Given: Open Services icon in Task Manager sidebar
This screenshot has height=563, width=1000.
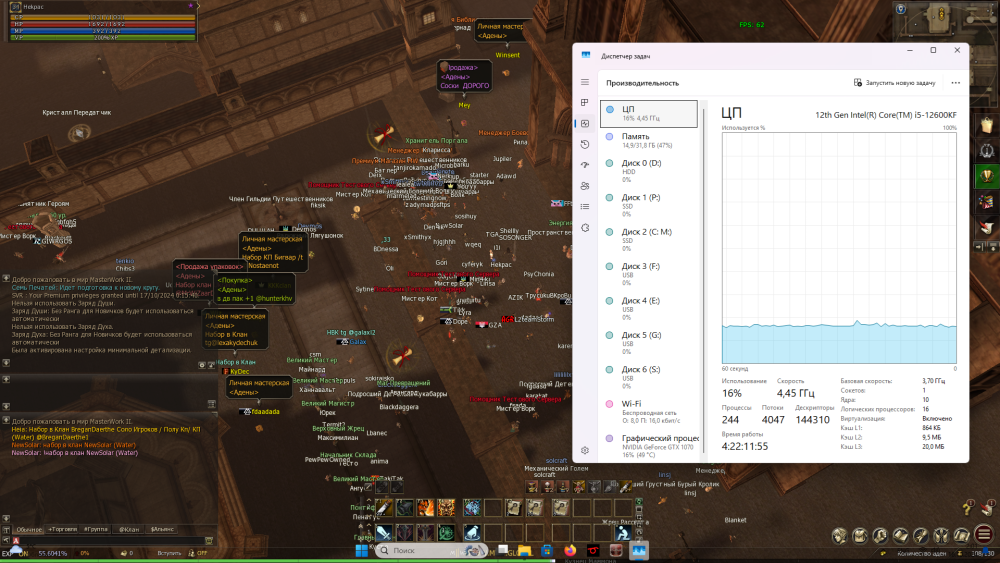Looking at the screenshot, I should tap(585, 228).
